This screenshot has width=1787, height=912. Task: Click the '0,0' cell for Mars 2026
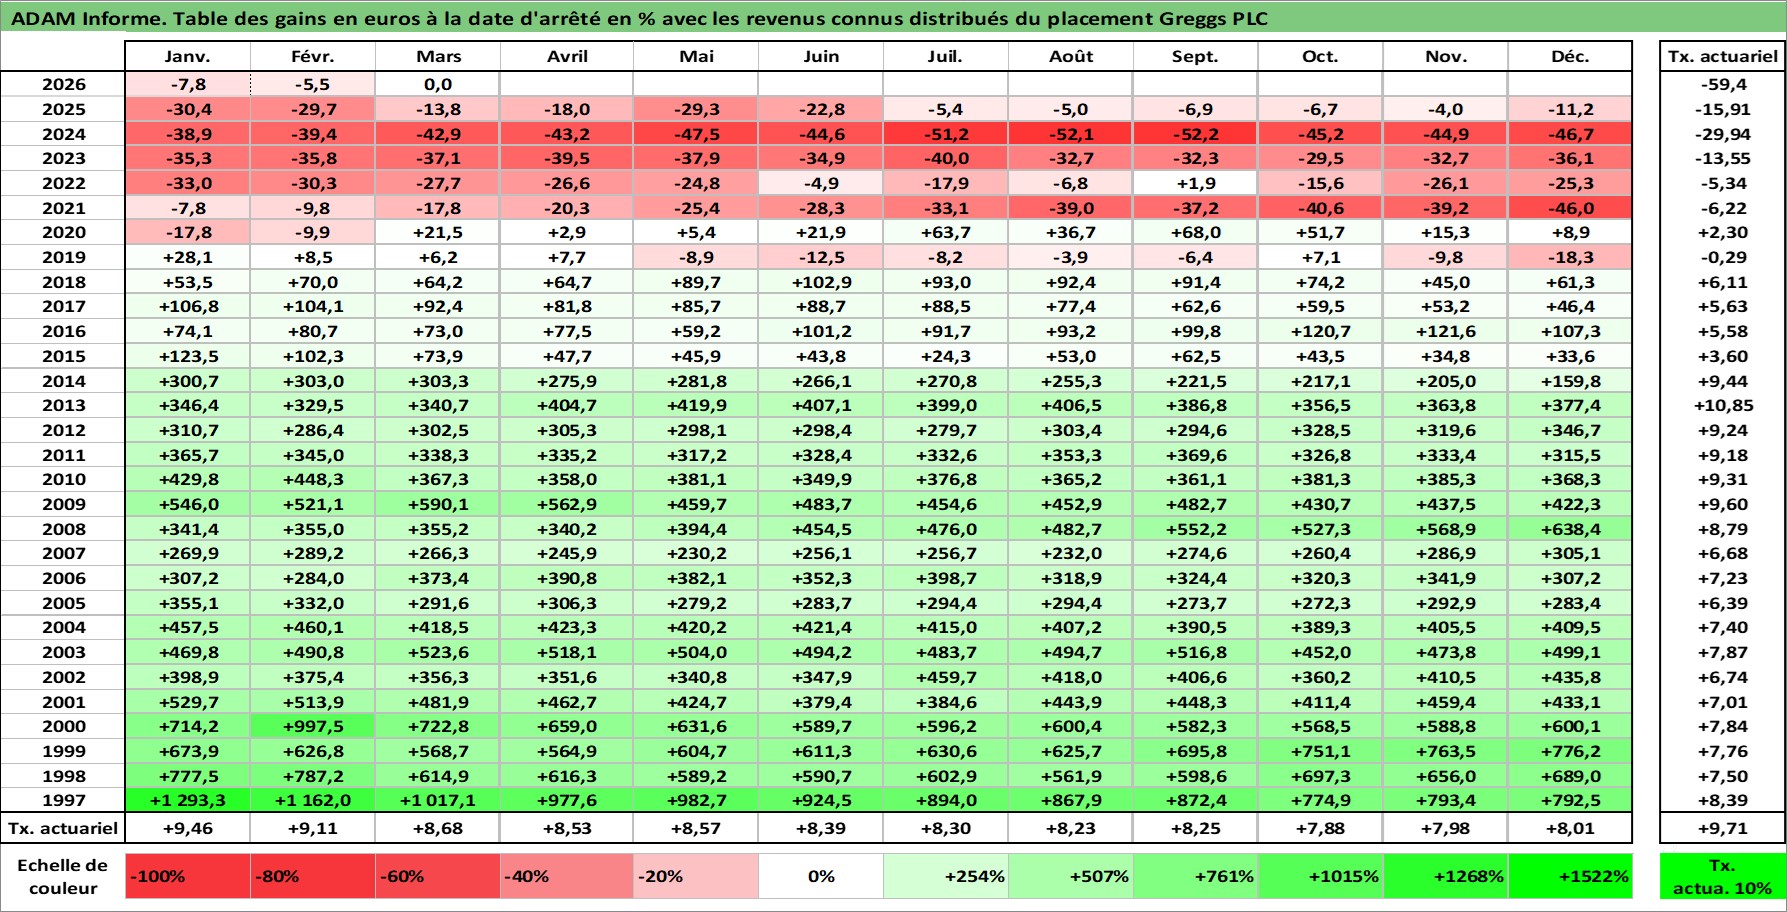pyautogui.click(x=437, y=85)
